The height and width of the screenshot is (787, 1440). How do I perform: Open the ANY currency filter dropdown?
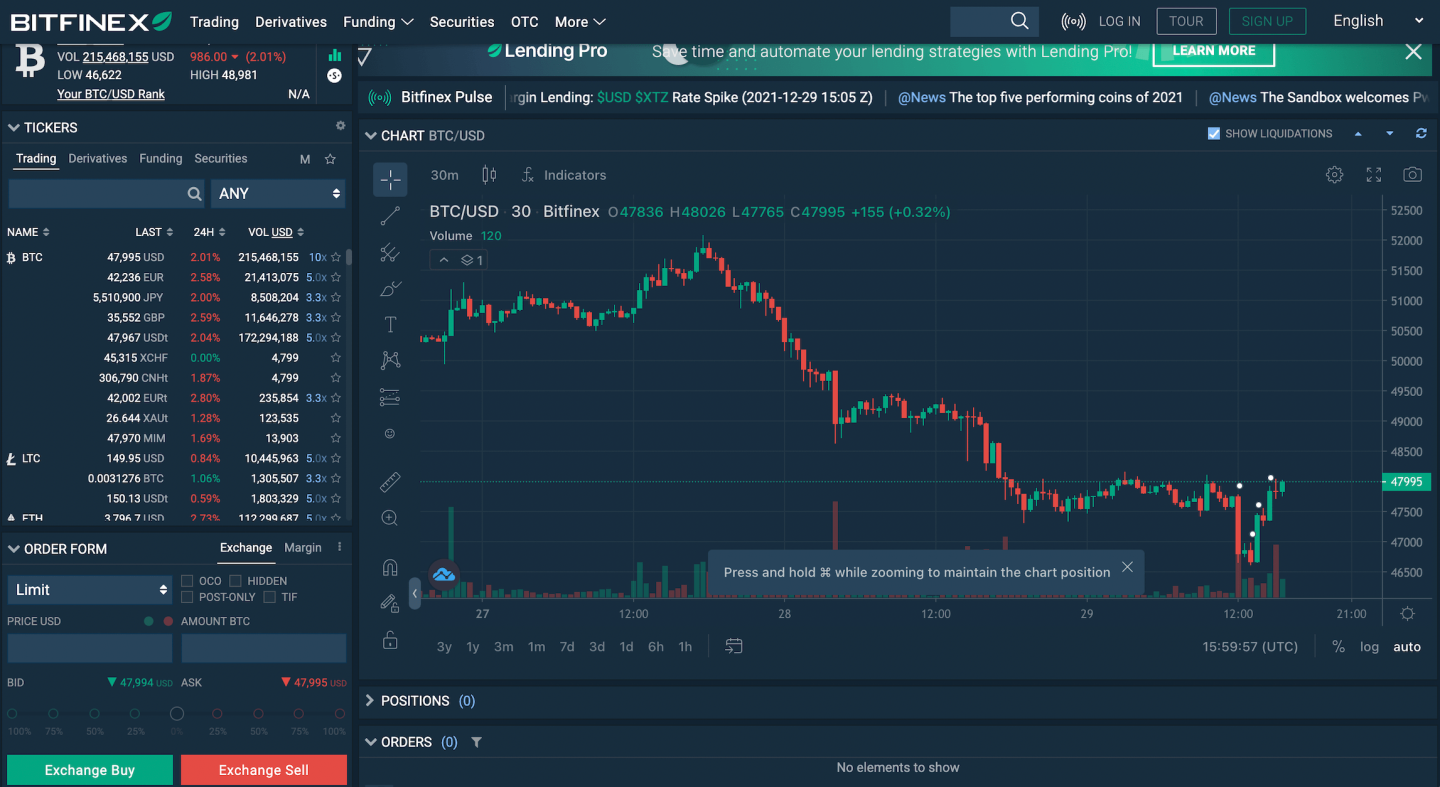(x=278, y=193)
